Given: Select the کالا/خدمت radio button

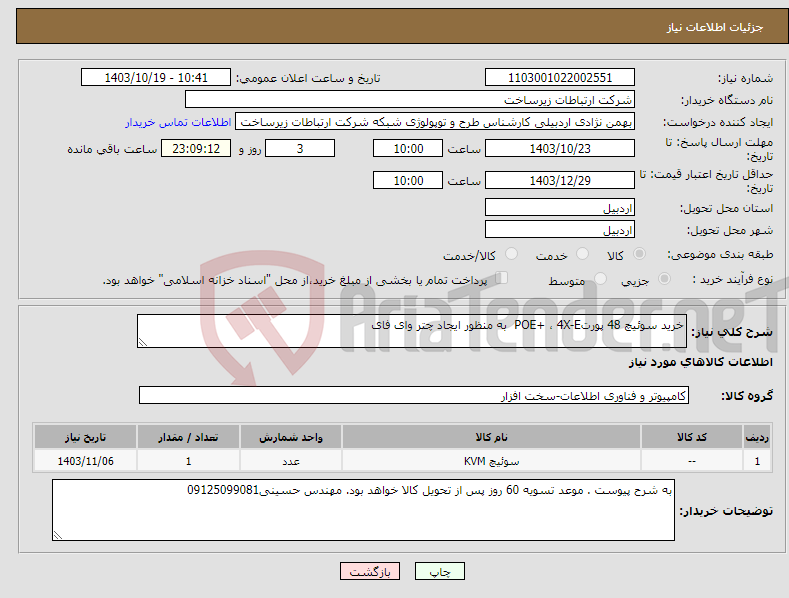Looking at the screenshot, I should [x=511, y=254].
